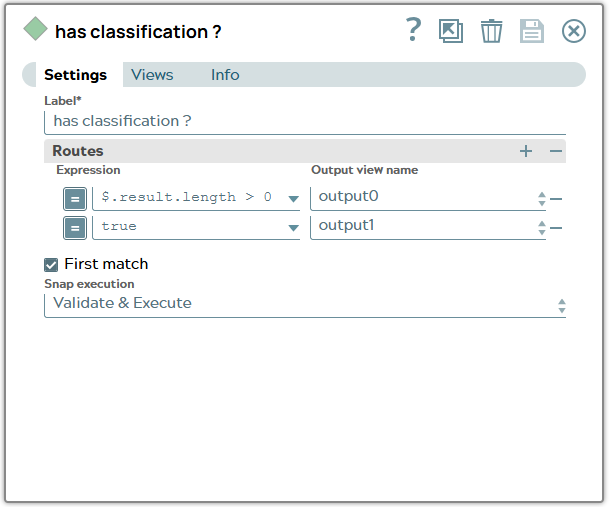Image resolution: width=610 pixels, height=507 pixels.
Task: Open the help question mark icon
Action: (x=414, y=30)
